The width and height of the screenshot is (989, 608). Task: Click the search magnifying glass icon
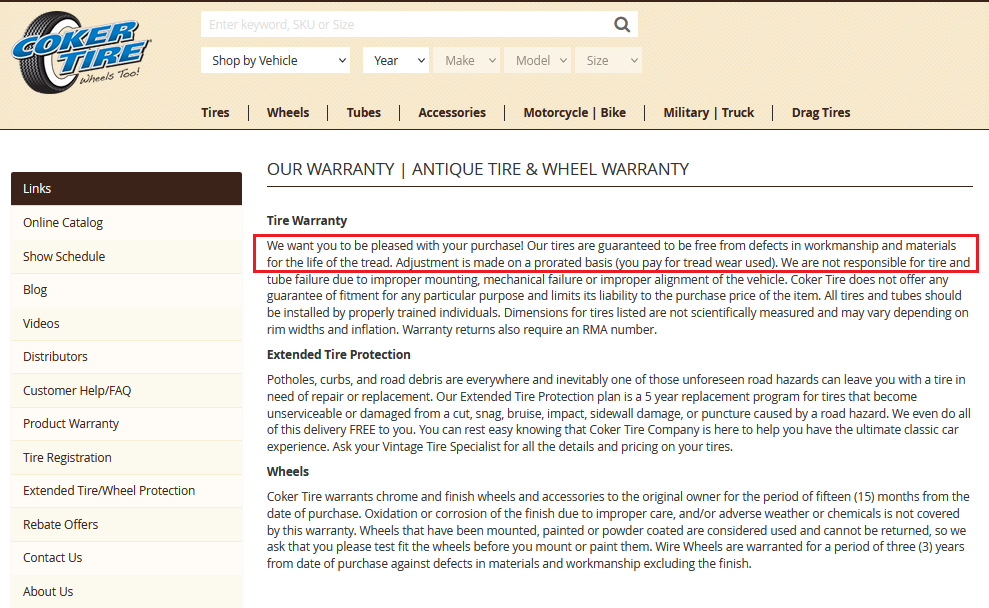point(622,25)
